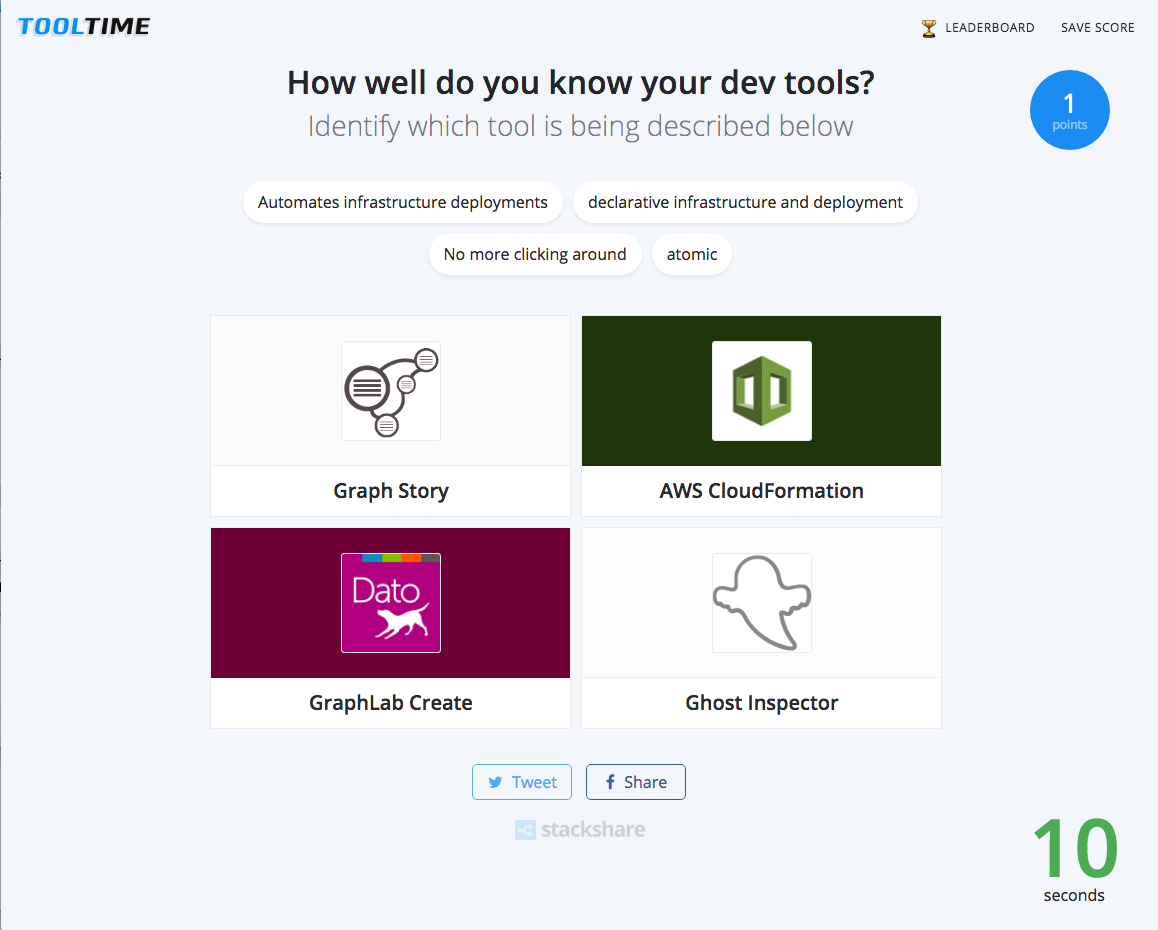Click the Ghost Inspector ghost logo
The width and height of the screenshot is (1158, 930).
pos(761,603)
